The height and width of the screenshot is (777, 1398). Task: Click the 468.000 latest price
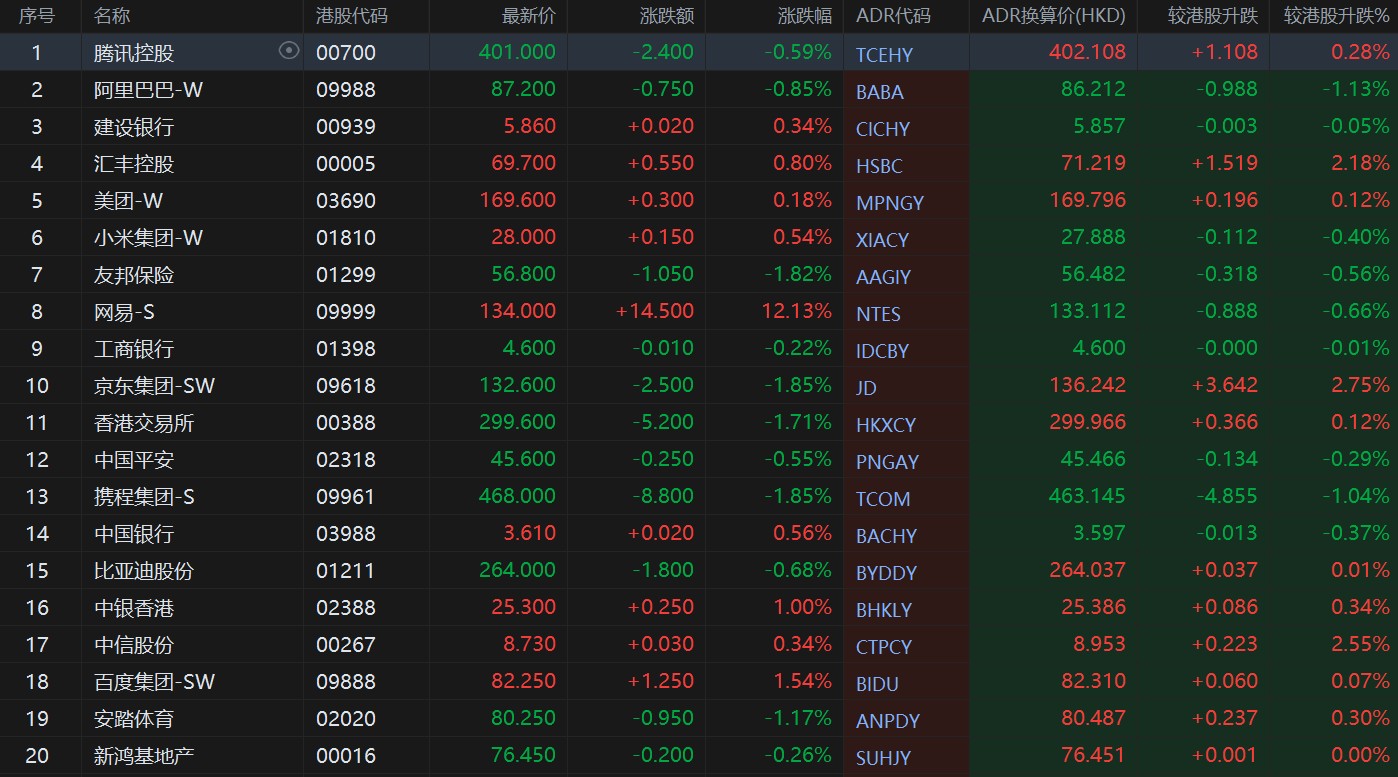pyautogui.click(x=517, y=496)
